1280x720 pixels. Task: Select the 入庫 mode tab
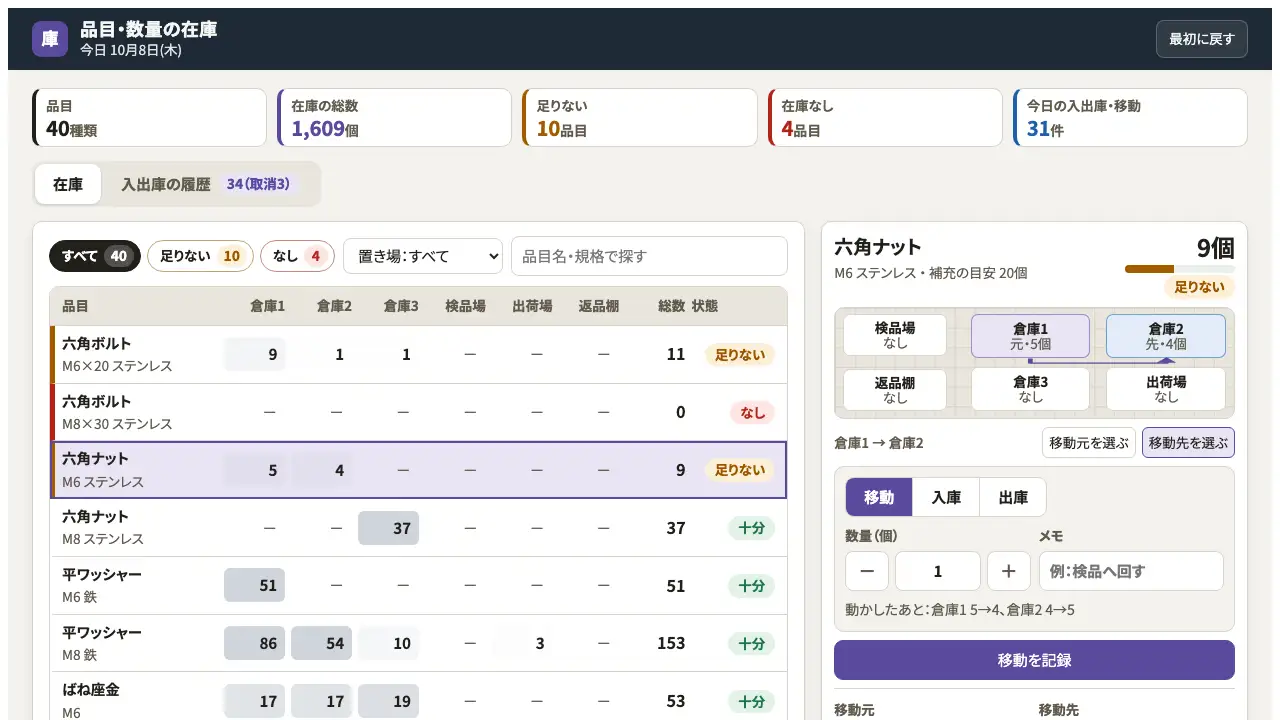pos(946,497)
